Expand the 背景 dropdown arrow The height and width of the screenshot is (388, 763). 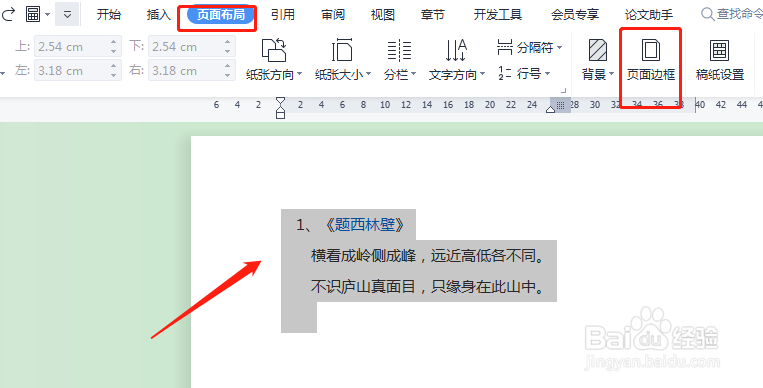pos(611,74)
